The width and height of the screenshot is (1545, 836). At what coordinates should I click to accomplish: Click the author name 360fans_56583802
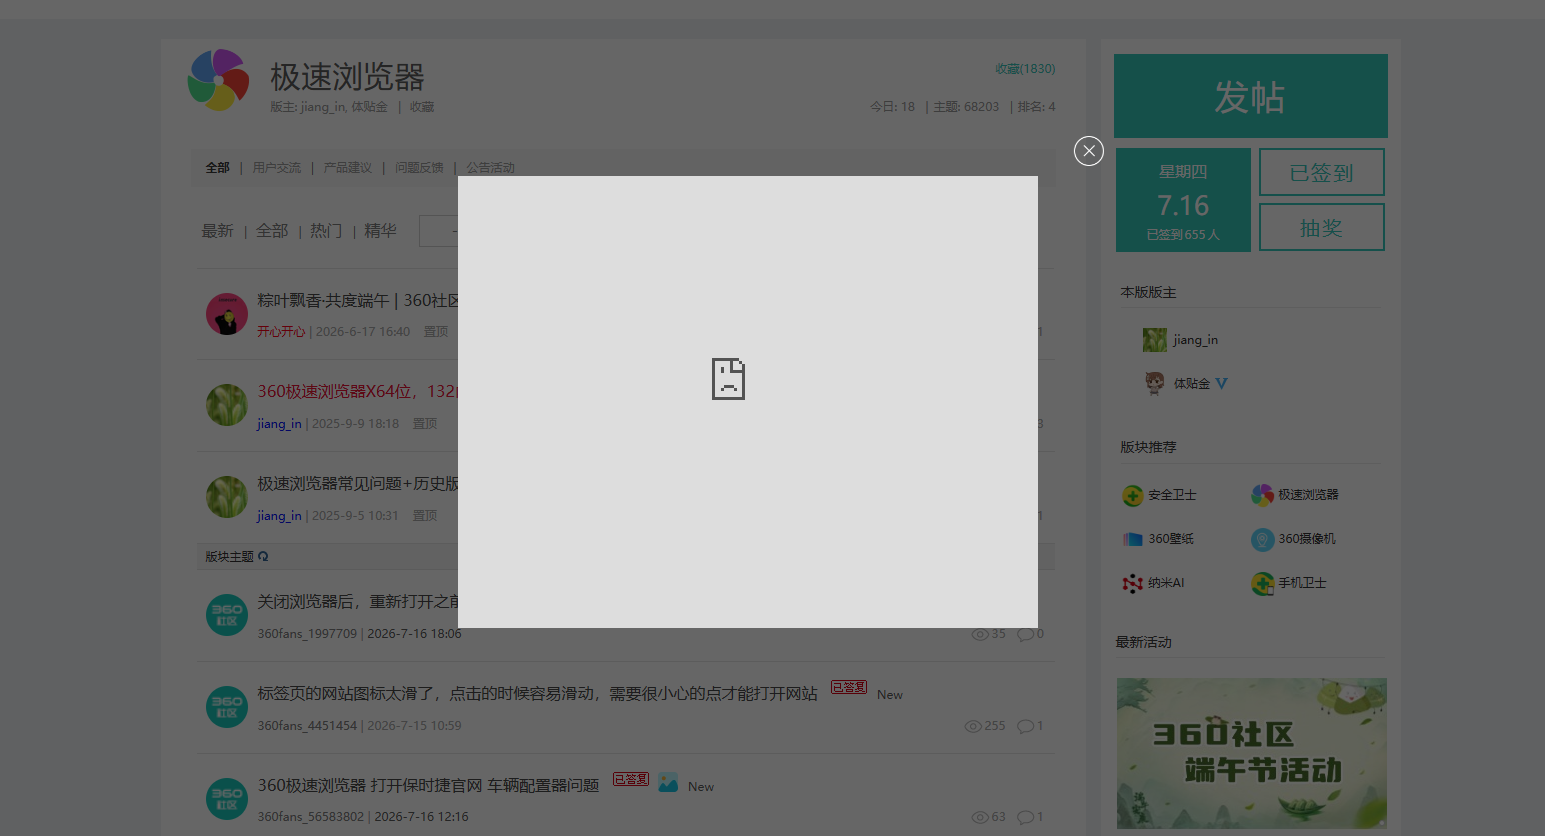point(311,817)
